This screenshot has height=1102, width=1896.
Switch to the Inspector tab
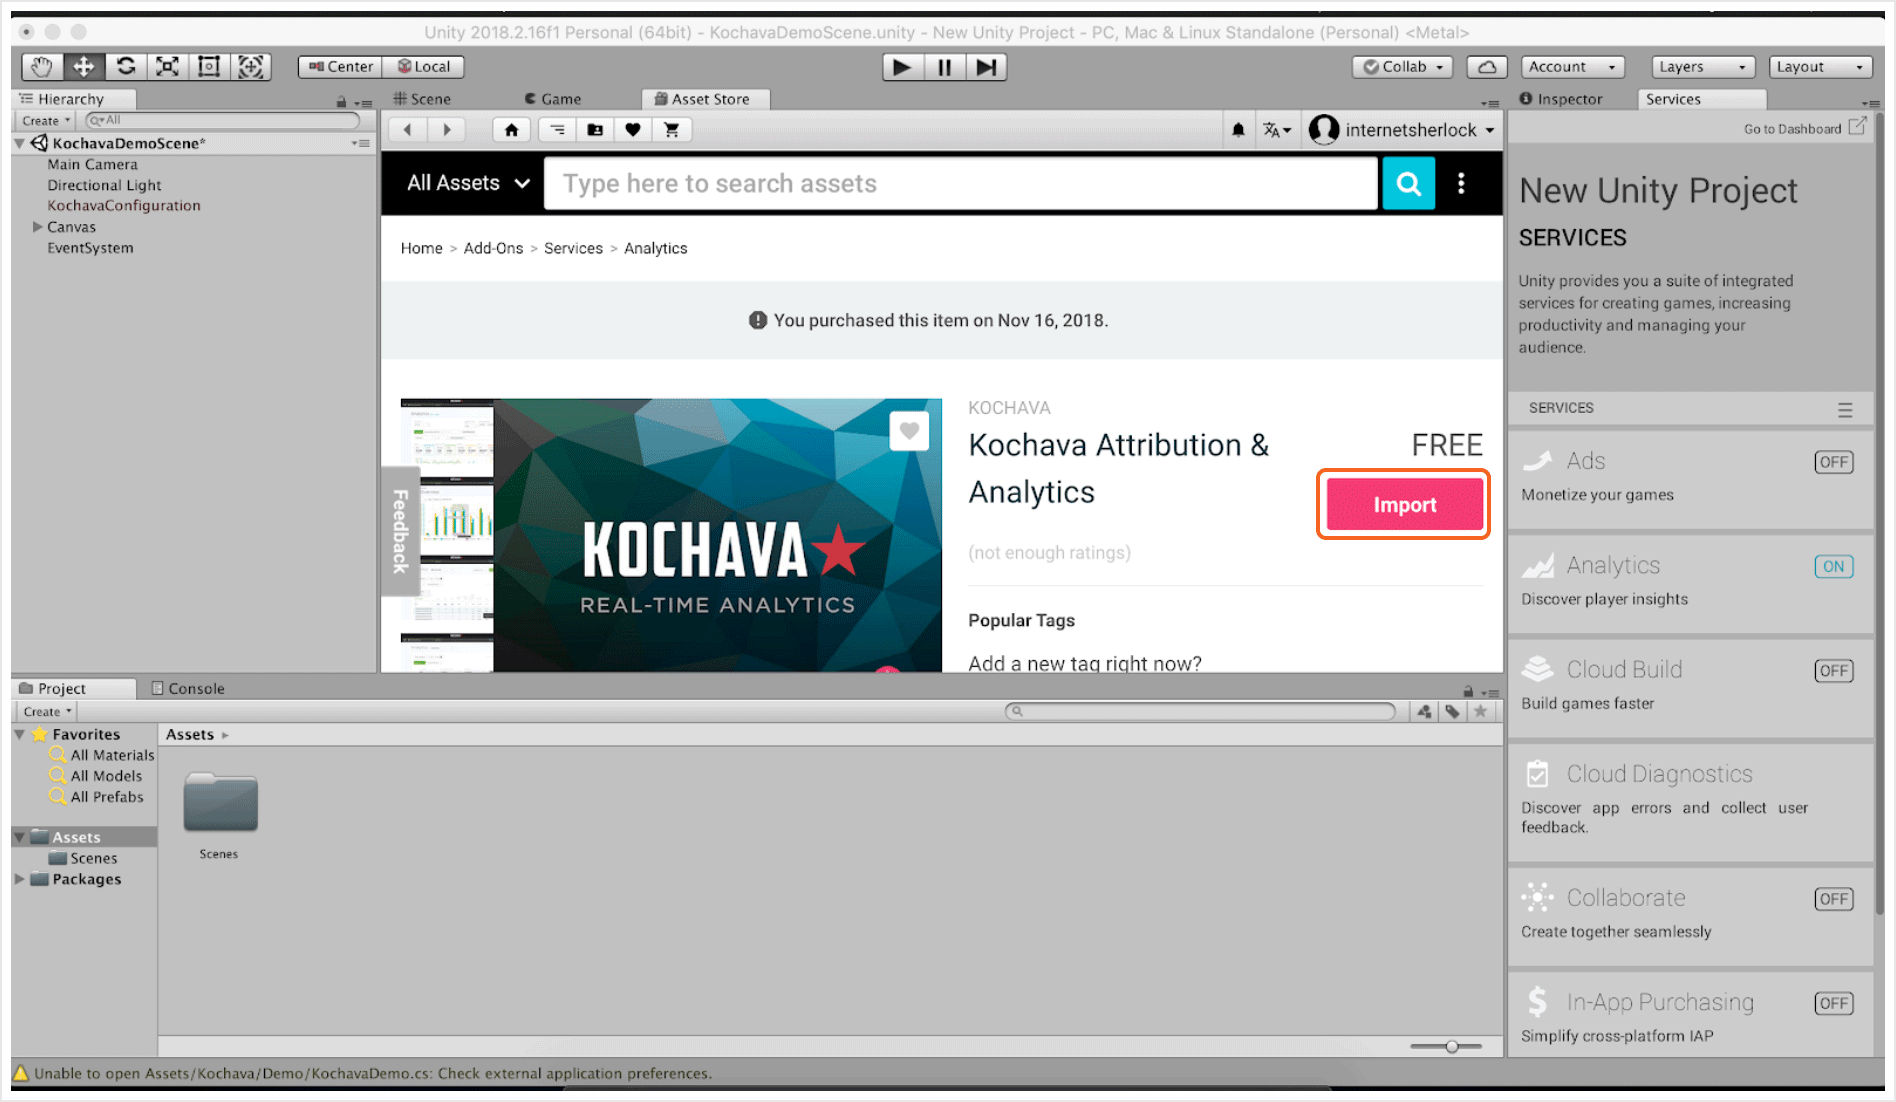point(1561,99)
